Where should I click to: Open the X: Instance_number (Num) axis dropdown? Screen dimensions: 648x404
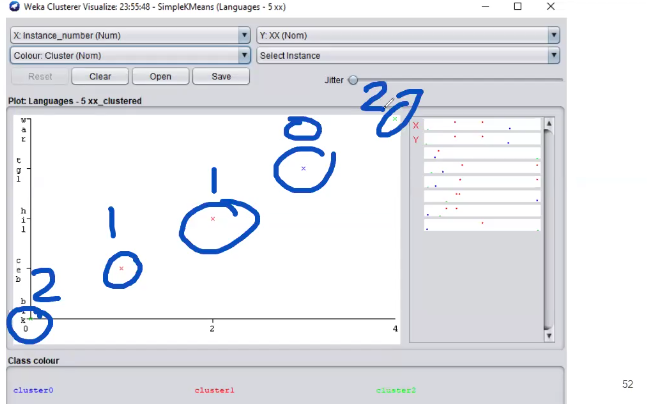tap(130, 36)
